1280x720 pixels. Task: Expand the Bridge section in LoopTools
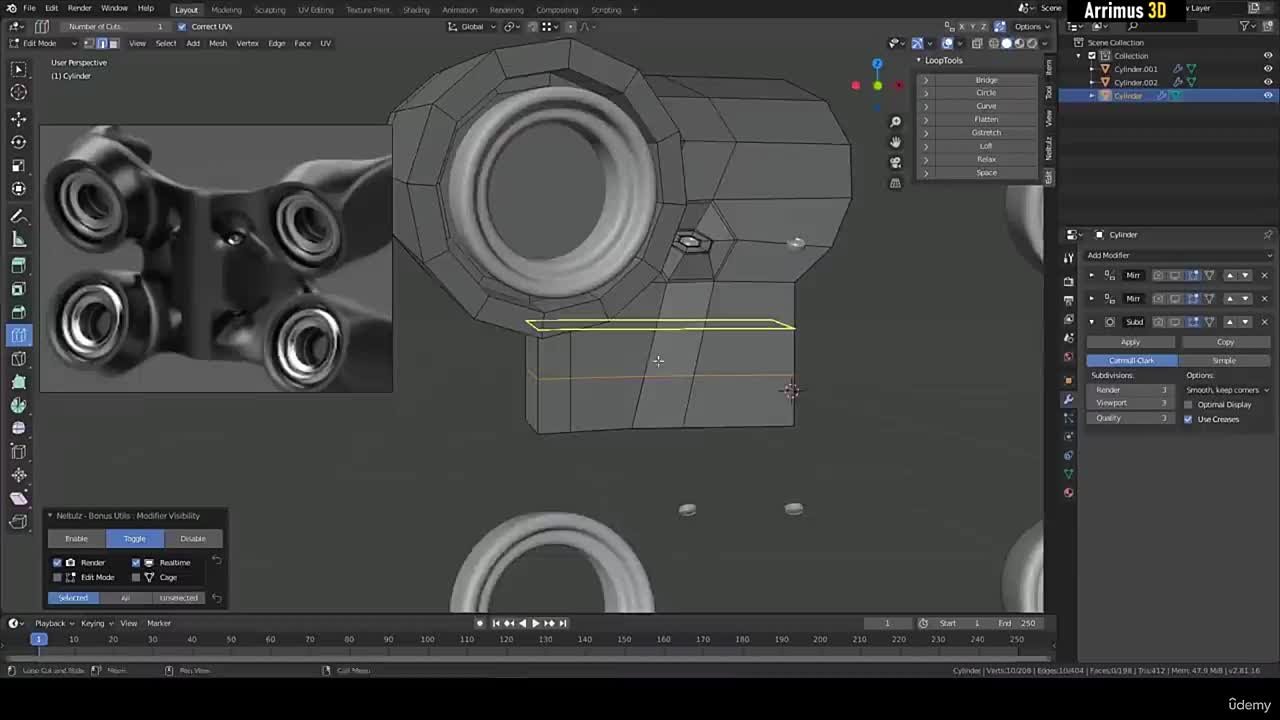tap(925, 79)
